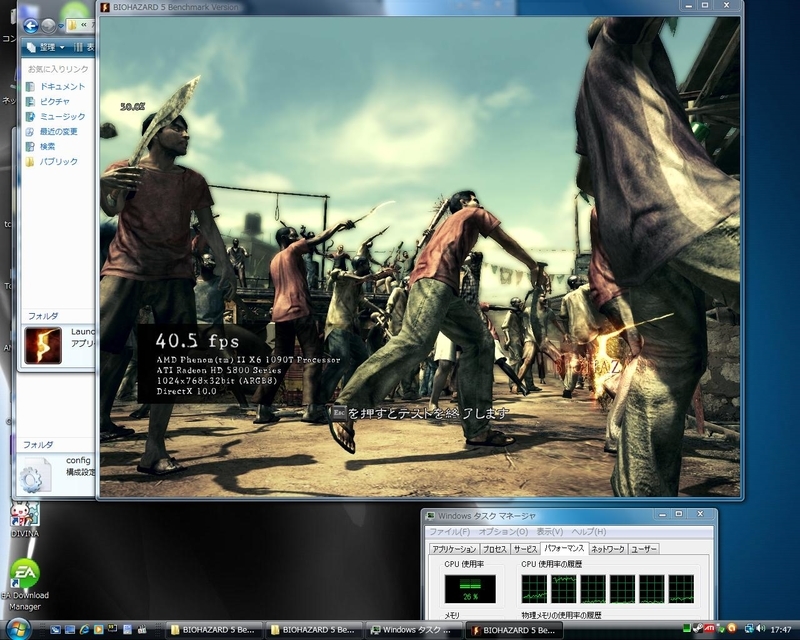The height and width of the screenshot is (640, 800).
Task: Click the 1024x768x32bit resolution text
Action: tap(217, 381)
